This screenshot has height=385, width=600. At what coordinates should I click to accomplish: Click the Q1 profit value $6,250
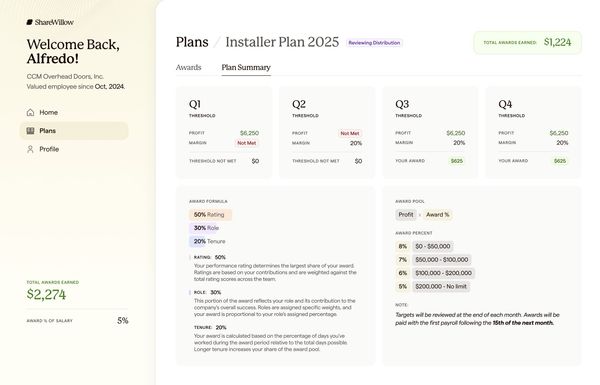point(249,133)
